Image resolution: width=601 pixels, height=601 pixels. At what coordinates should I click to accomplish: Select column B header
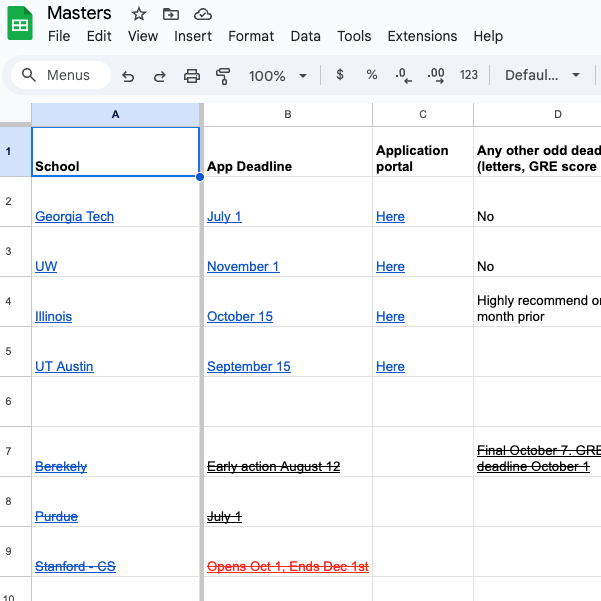point(288,114)
